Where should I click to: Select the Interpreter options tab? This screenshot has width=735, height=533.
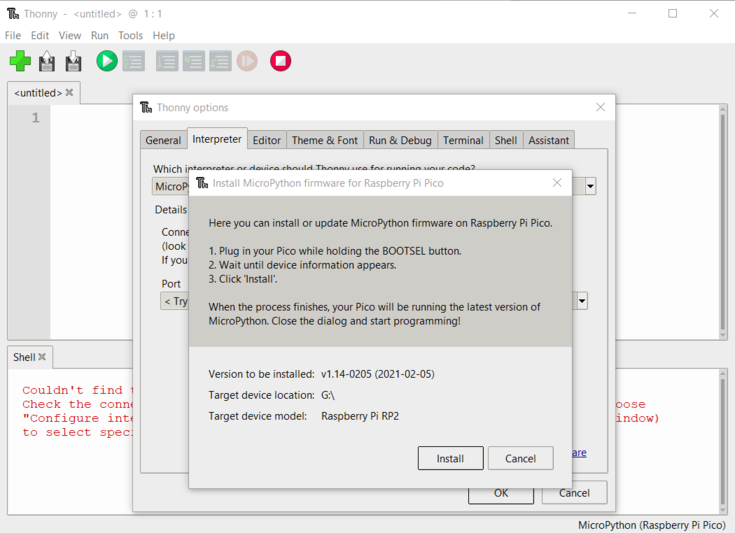pyautogui.click(x=217, y=139)
